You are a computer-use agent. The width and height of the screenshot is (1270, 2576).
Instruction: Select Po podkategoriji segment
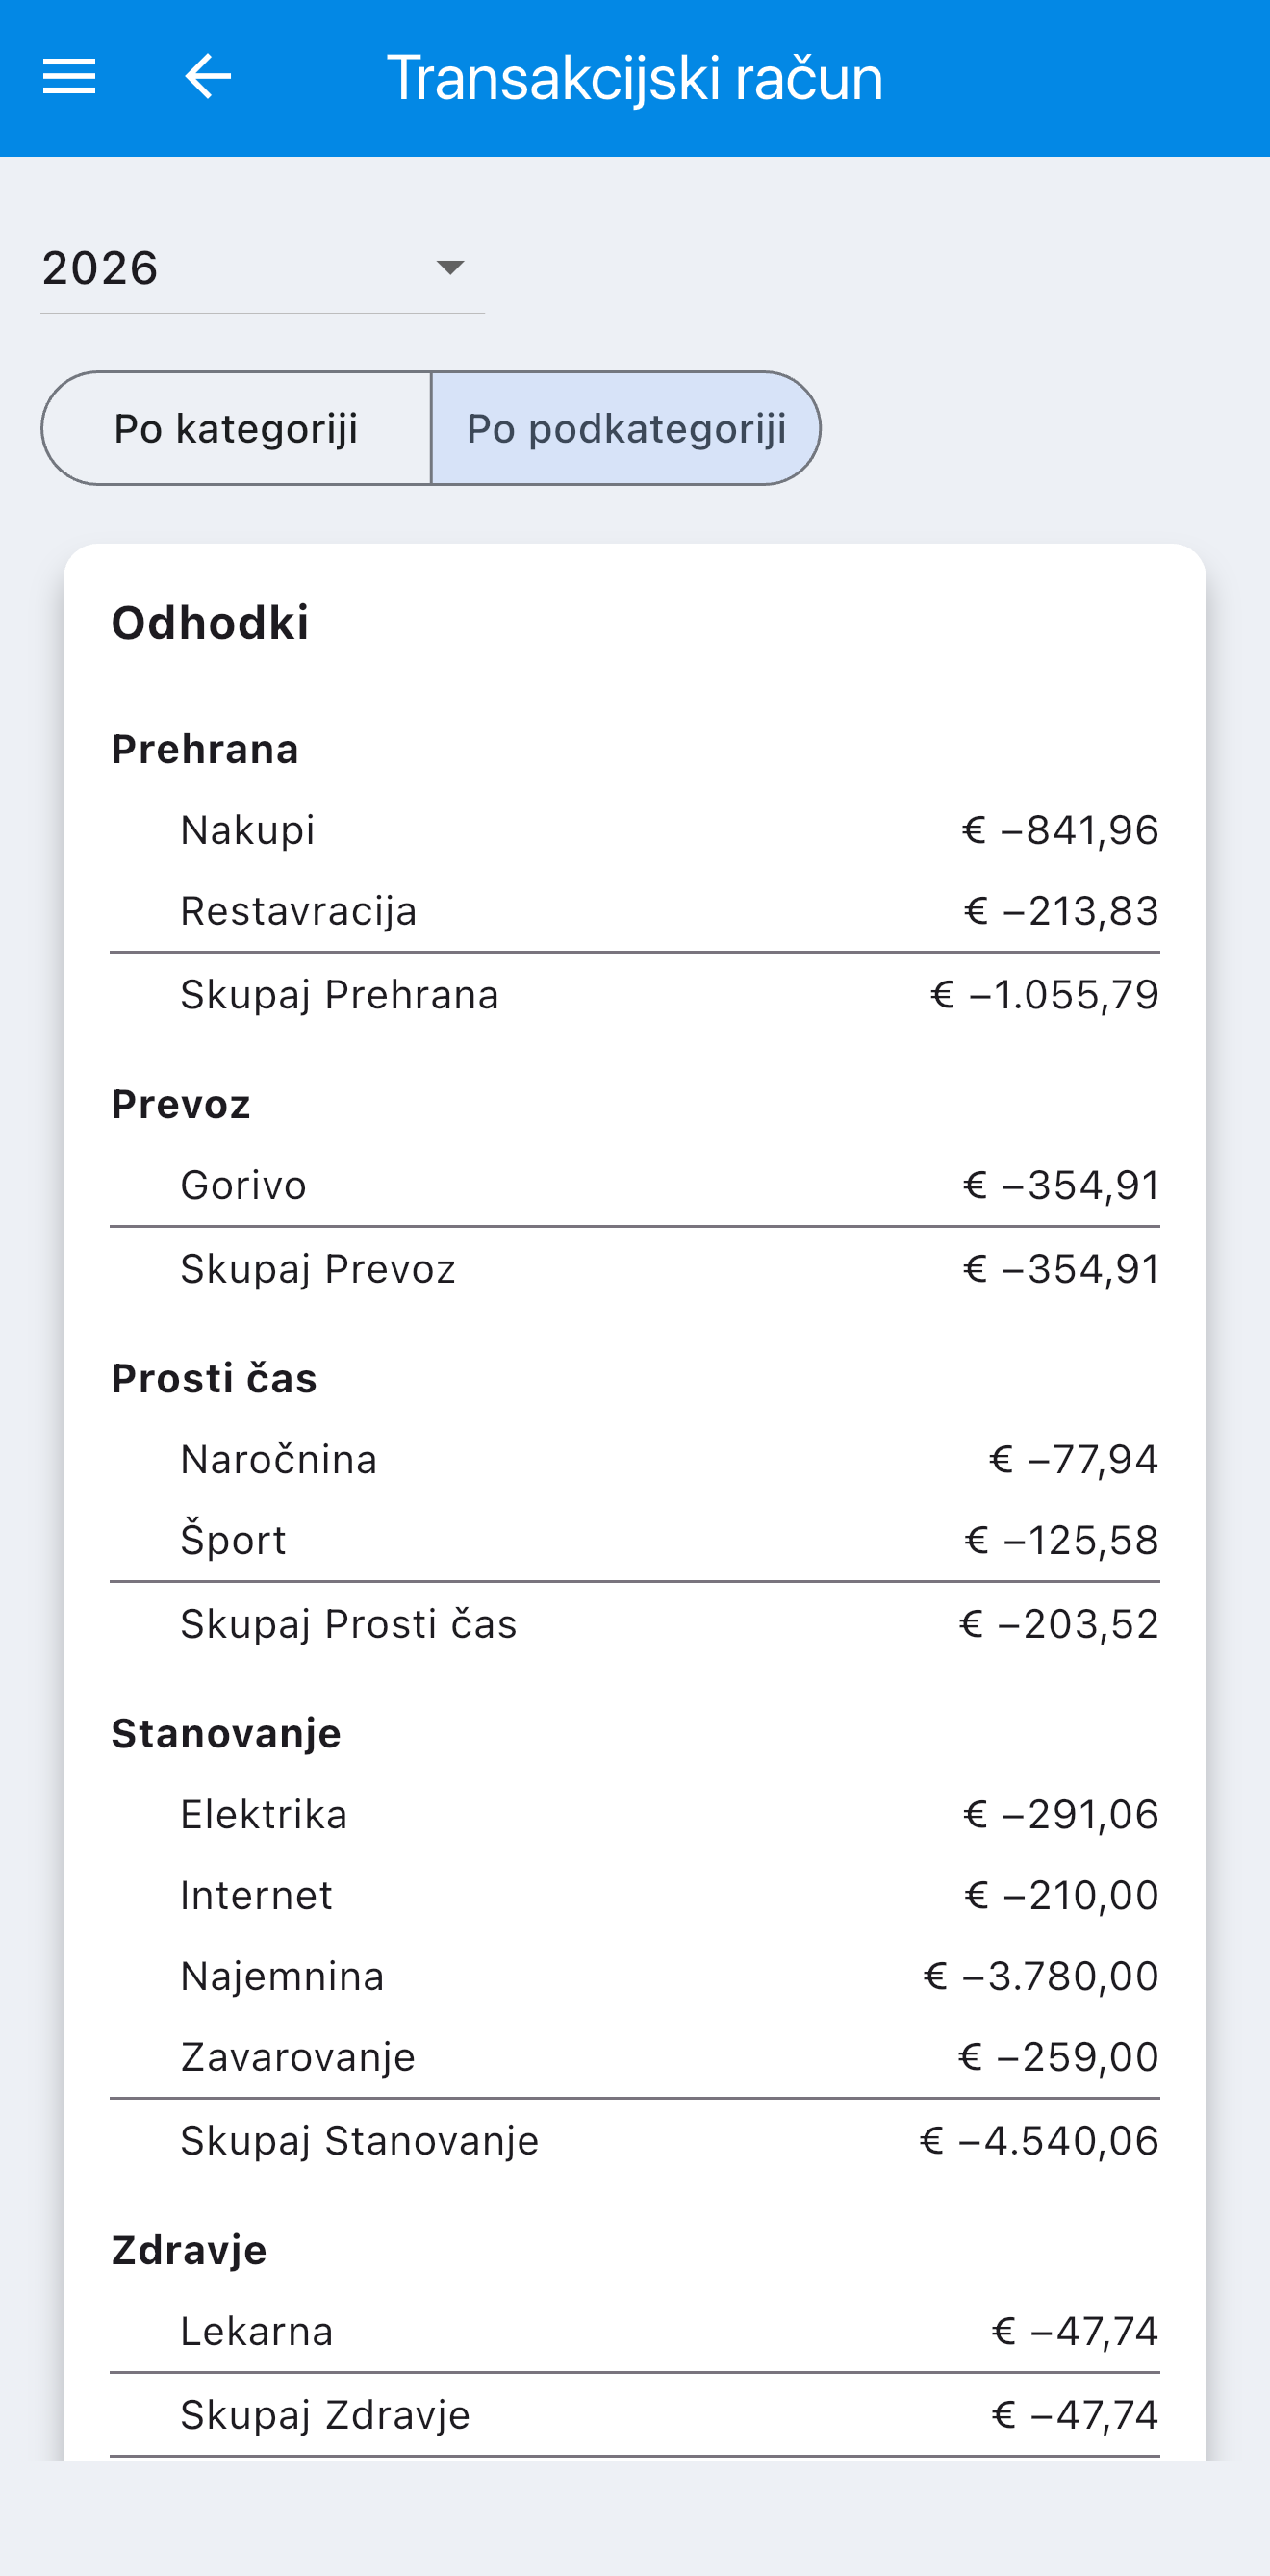click(x=626, y=428)
